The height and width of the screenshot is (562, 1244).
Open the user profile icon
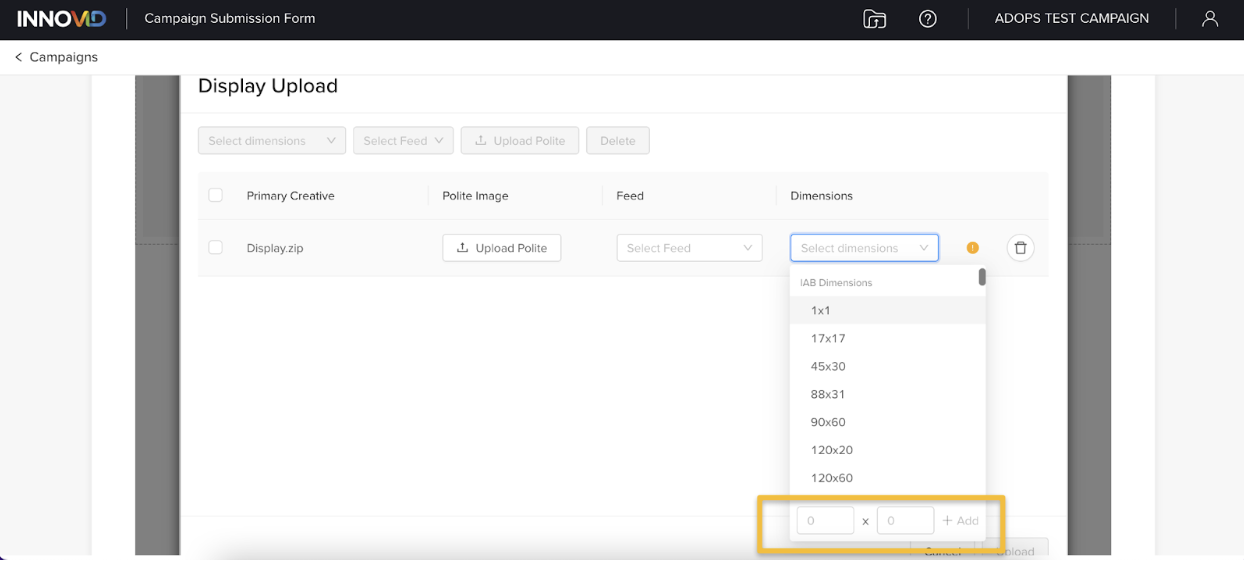coord(1210,19)
